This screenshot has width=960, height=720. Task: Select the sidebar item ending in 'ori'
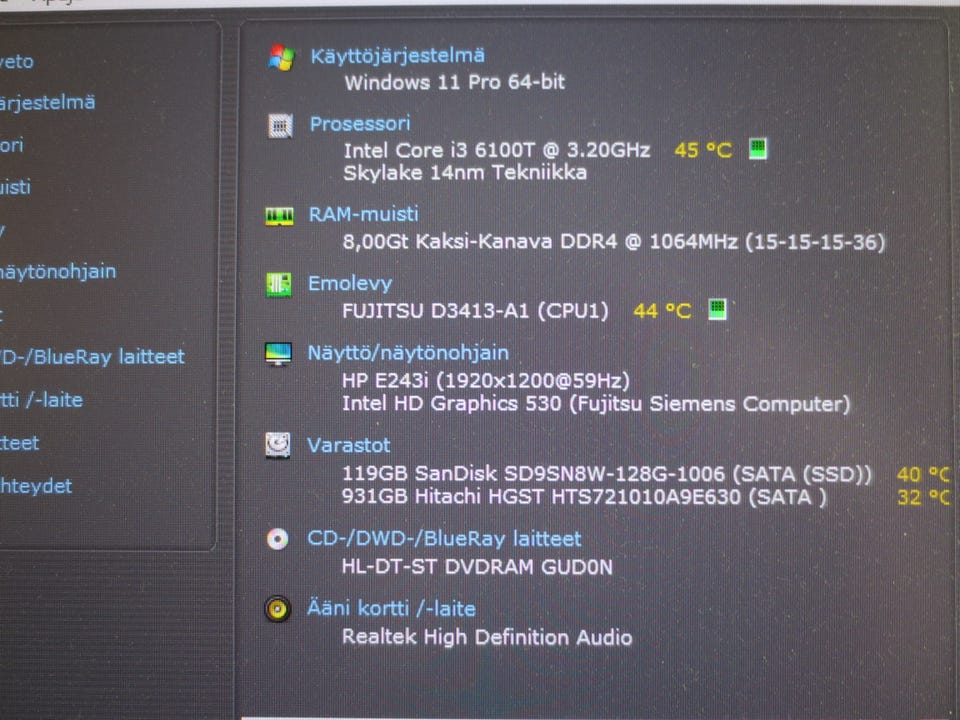[x=12, y=145]
